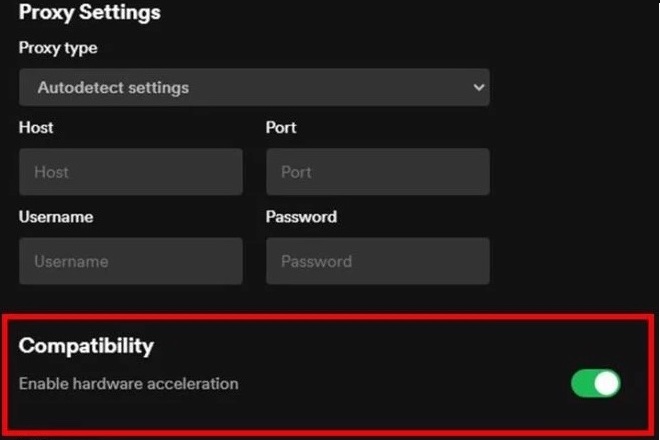Click the Enable hardware acceleration label

point(128,383)
